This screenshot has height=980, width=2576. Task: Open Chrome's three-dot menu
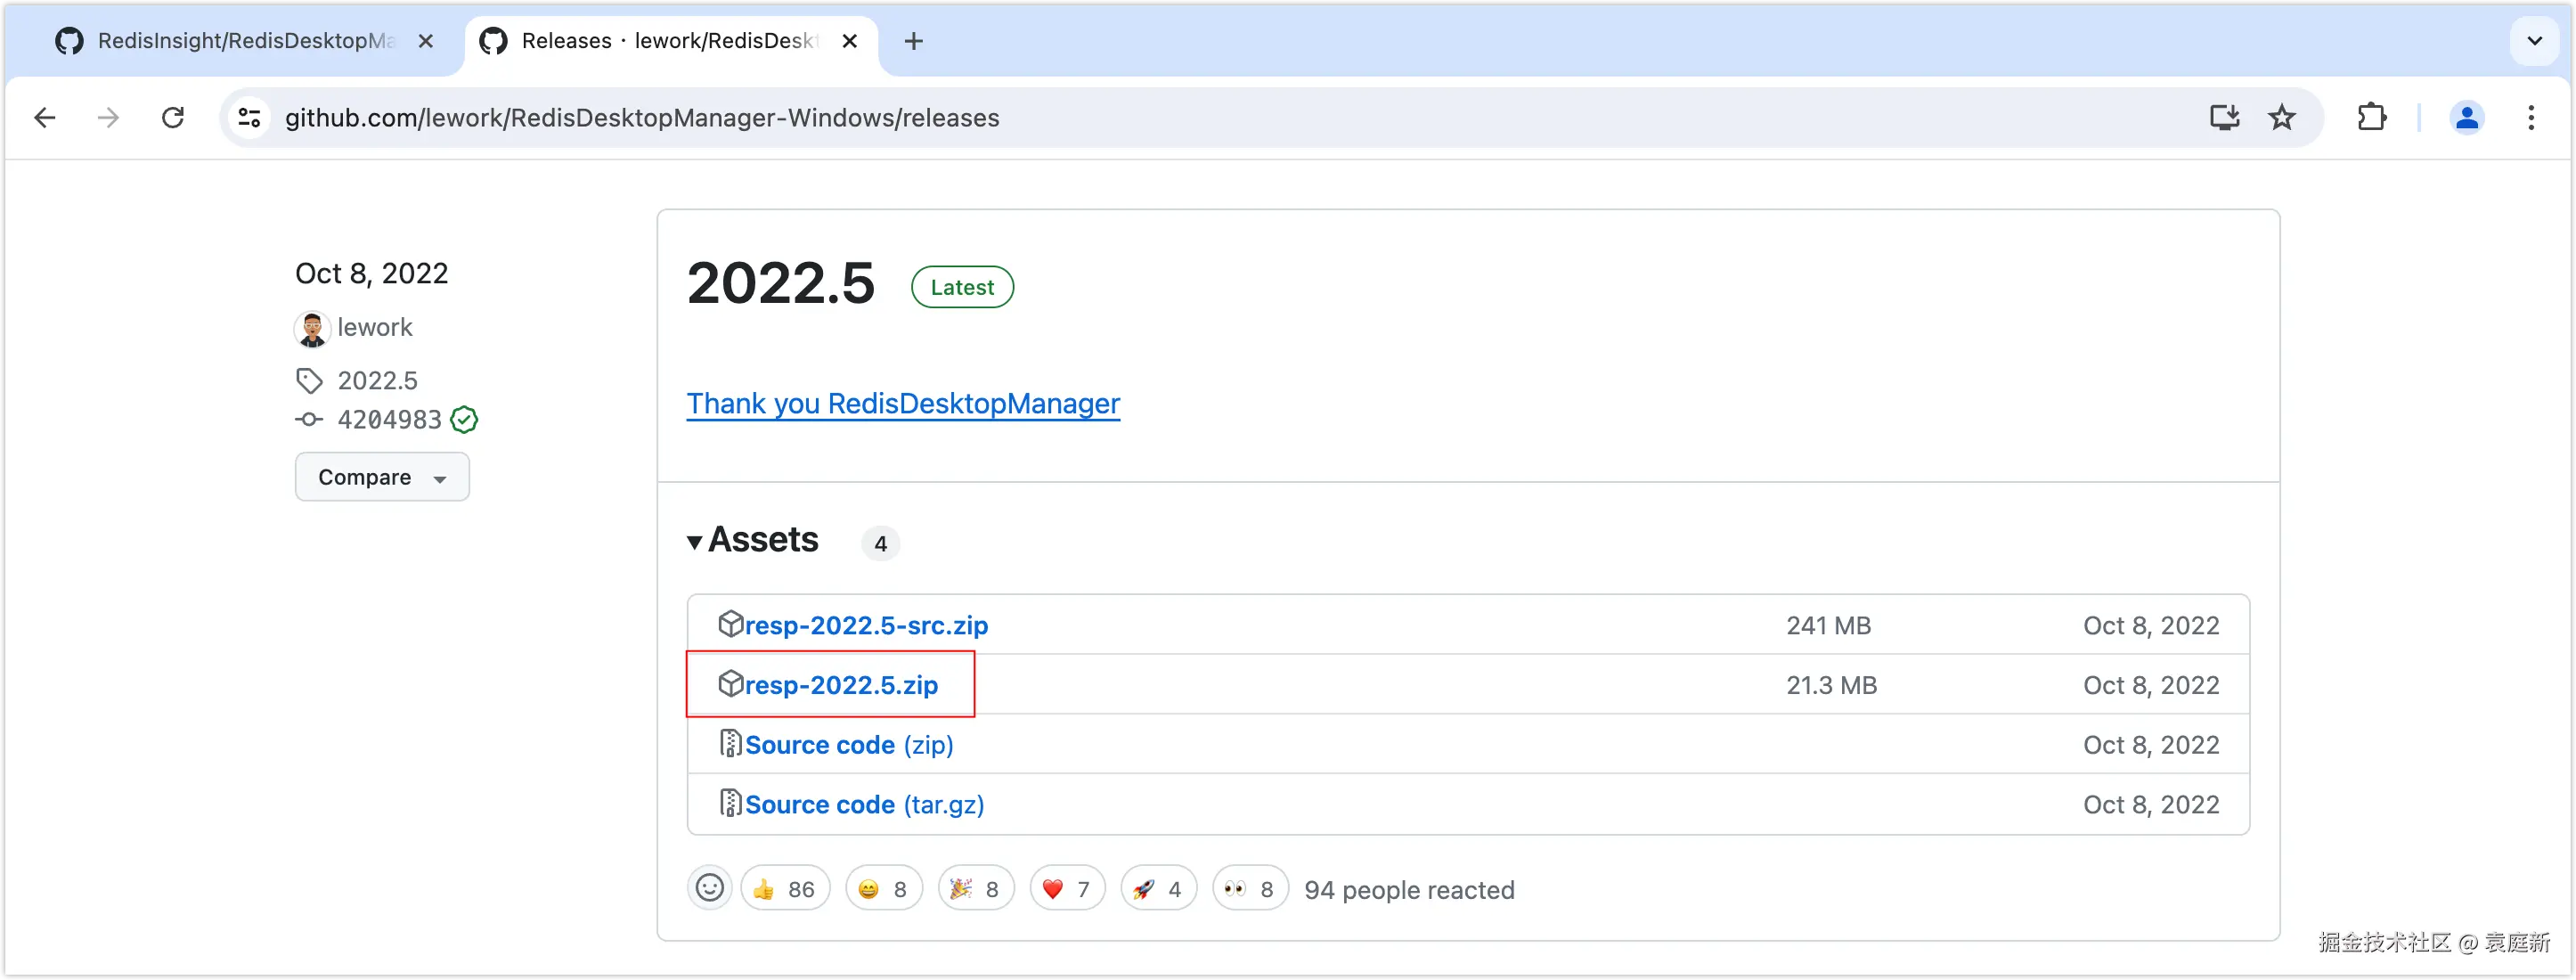click(2531, 118)
